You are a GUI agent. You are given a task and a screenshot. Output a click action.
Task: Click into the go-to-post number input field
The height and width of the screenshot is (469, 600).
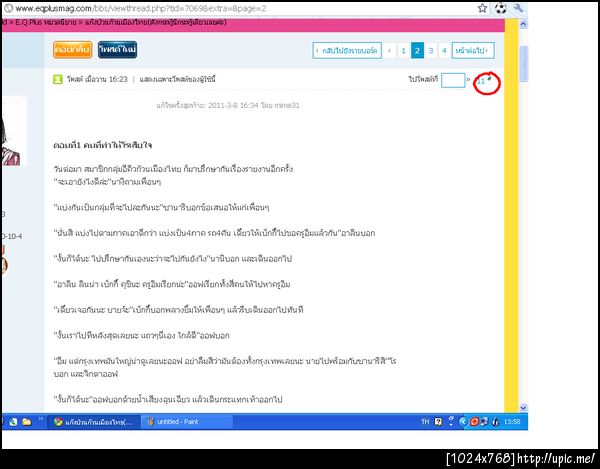[x=453, y=80]
